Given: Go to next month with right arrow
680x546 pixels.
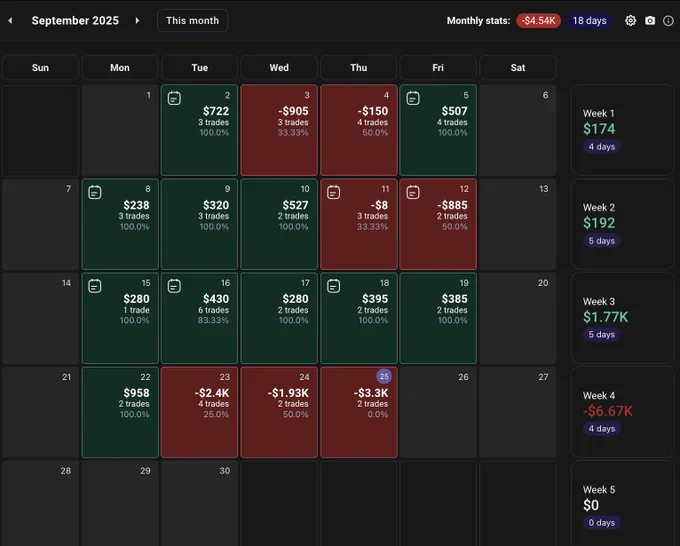Looking at the screenshot, I should pos(137,20).
